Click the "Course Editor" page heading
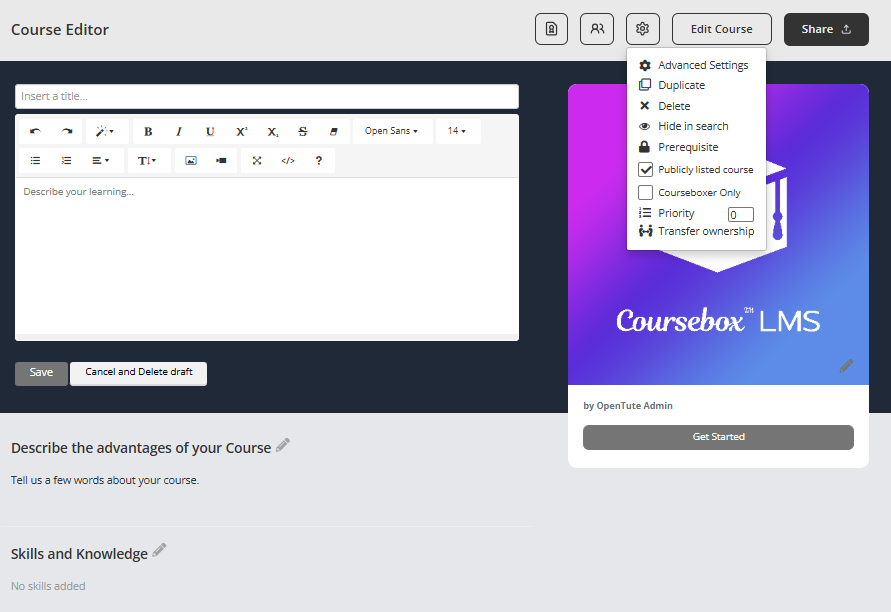This screenshot has width=891, height=612. pos(60,30)
